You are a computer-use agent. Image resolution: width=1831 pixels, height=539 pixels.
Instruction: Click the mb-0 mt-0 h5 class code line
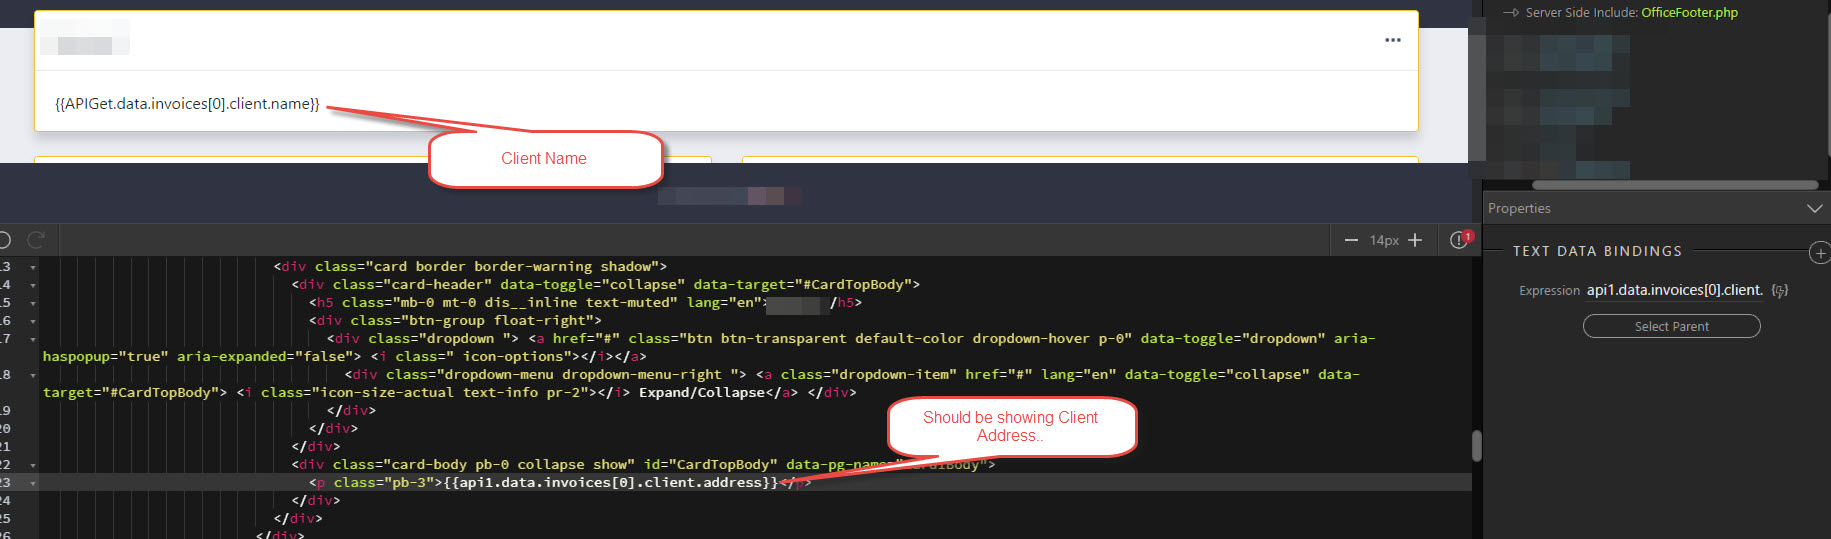[x=585, y=303]
